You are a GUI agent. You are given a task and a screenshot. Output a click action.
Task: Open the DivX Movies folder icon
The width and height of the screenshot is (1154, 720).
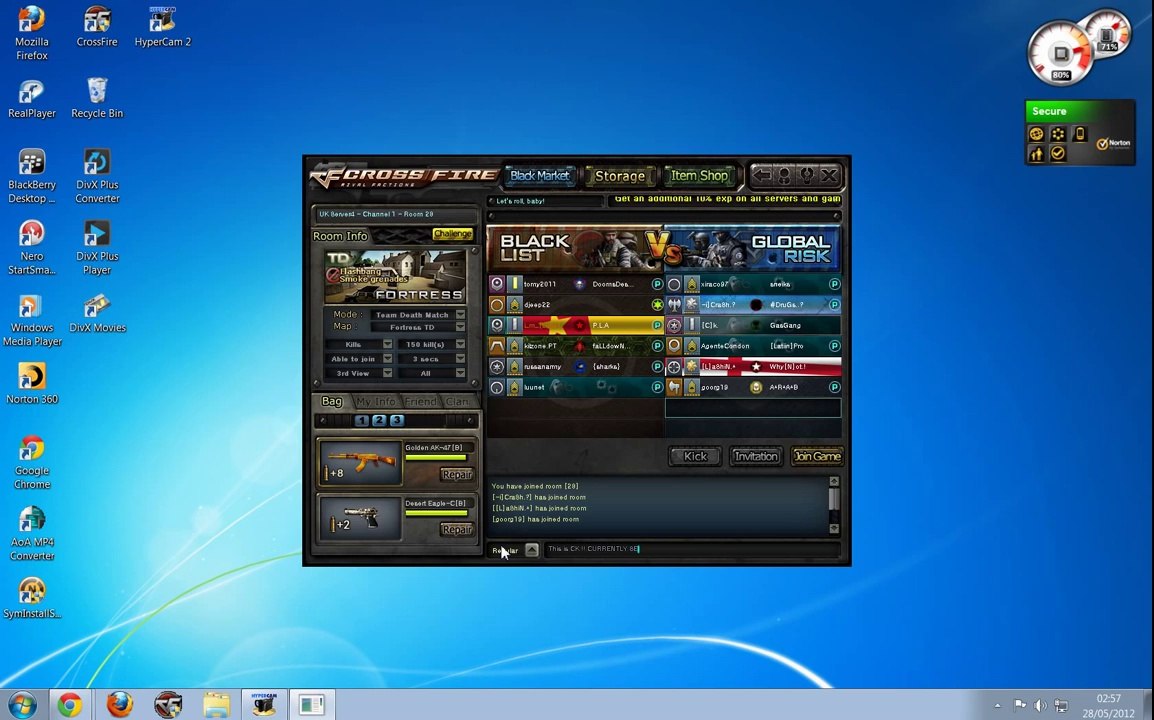(x=97, y=314)
